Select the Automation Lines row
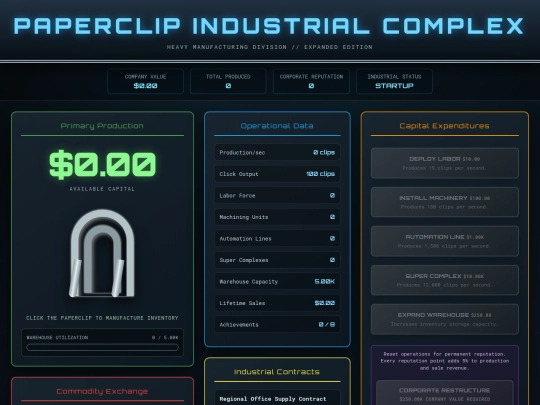 pos(277,238)
